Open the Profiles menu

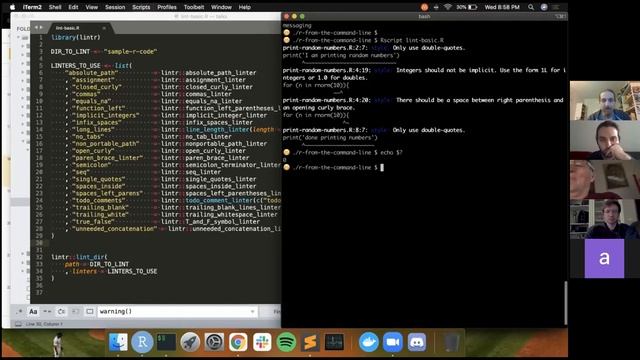(x=167, y=7)
